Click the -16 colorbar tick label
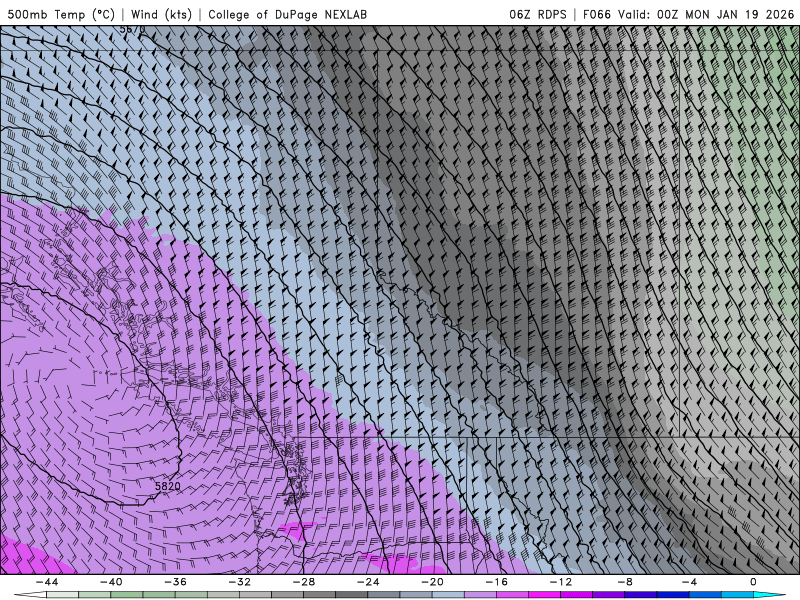 pyautogui.click(x=496, y=582)
